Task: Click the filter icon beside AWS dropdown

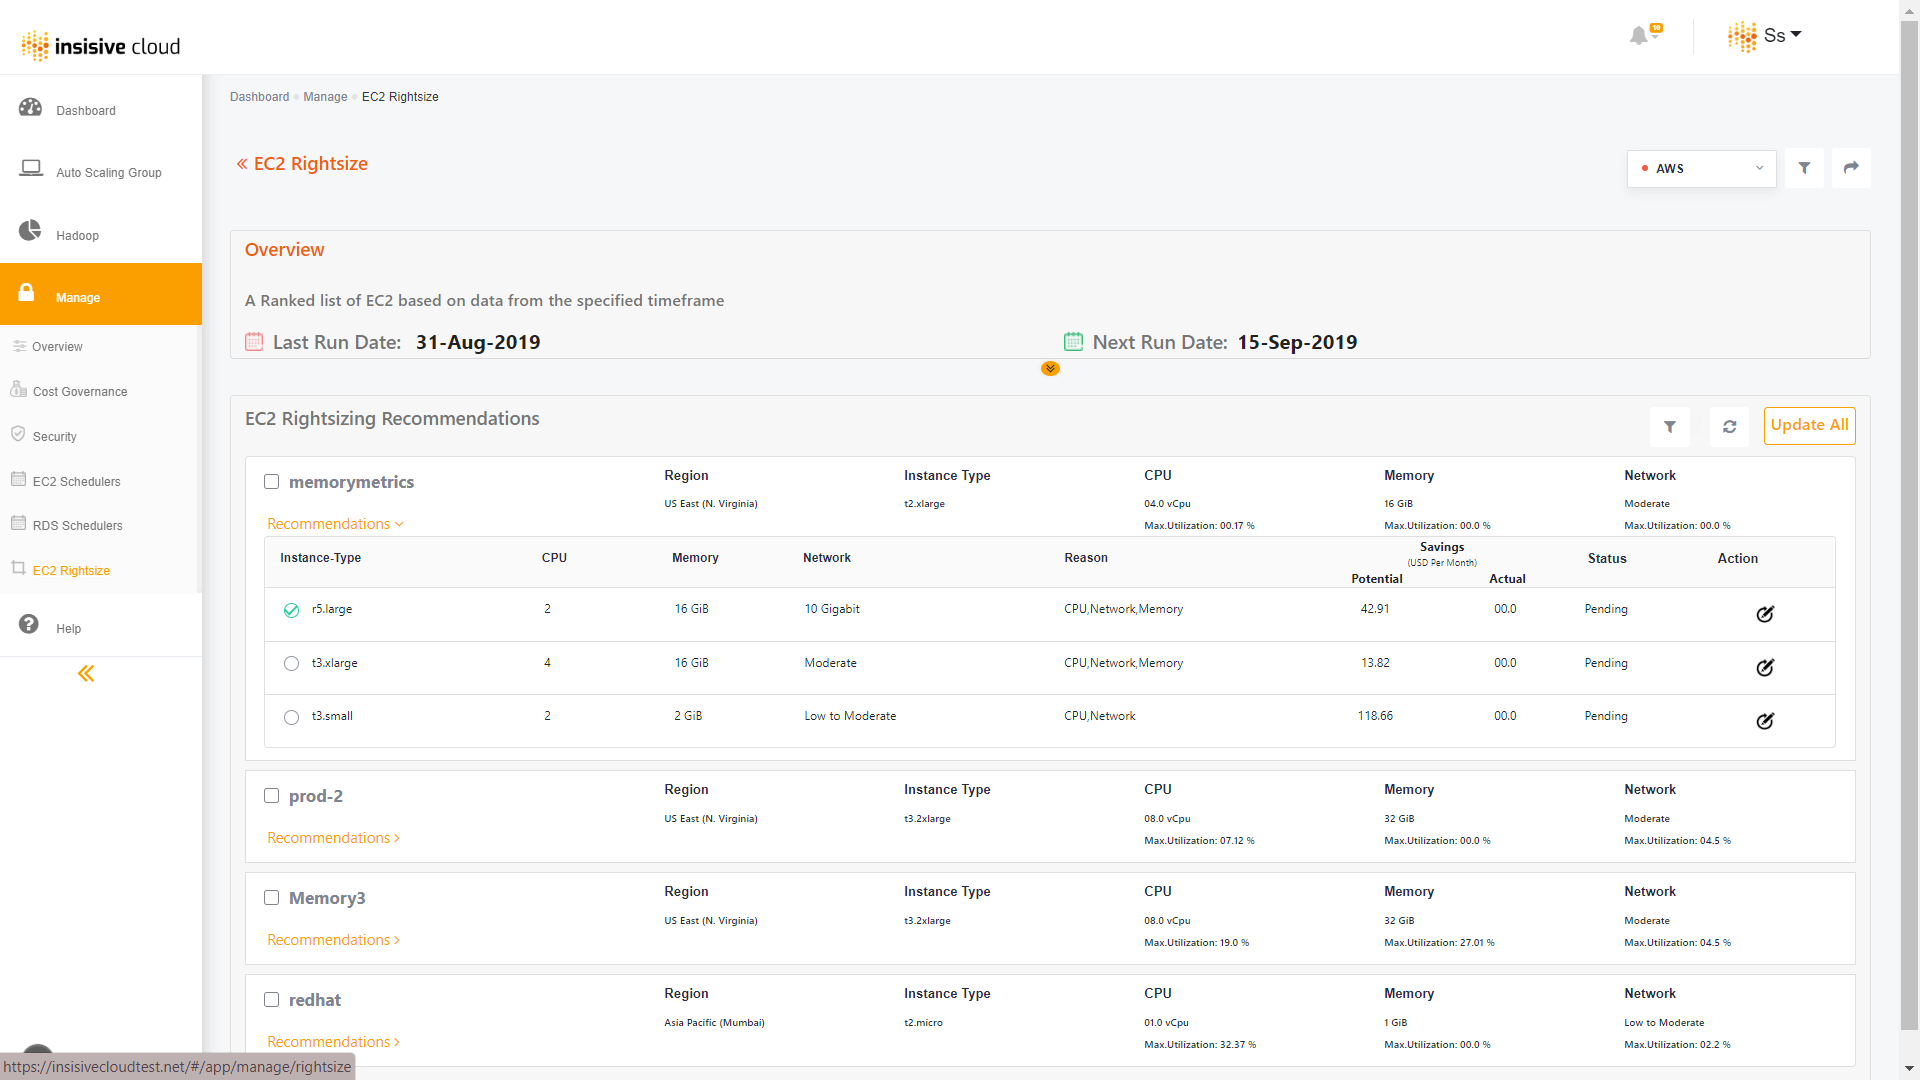Action: tap(1804, 168)
